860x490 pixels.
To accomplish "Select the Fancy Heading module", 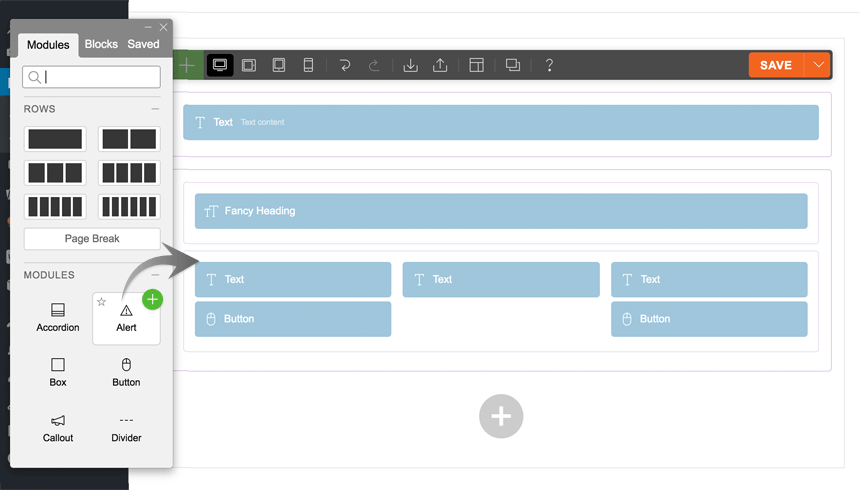I will tap(500, 211).
